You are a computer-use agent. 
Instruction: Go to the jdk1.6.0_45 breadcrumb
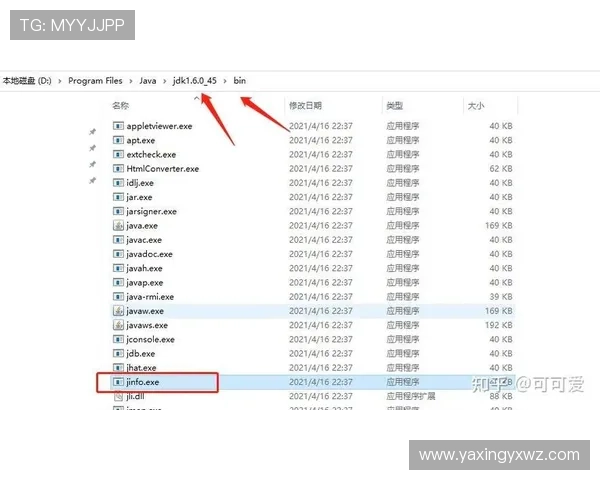(195, 81)
